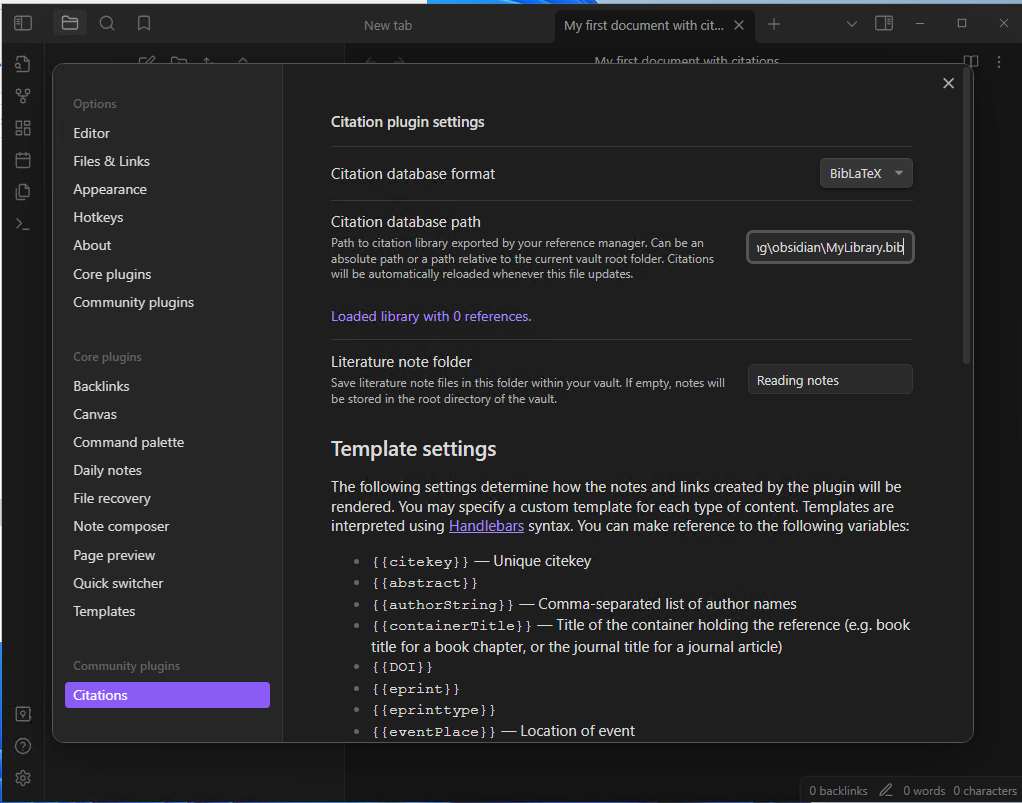Click the Citation database path field
This screenshot has width=1022, height=803.
pyautogui.click(x=830, y=247)
